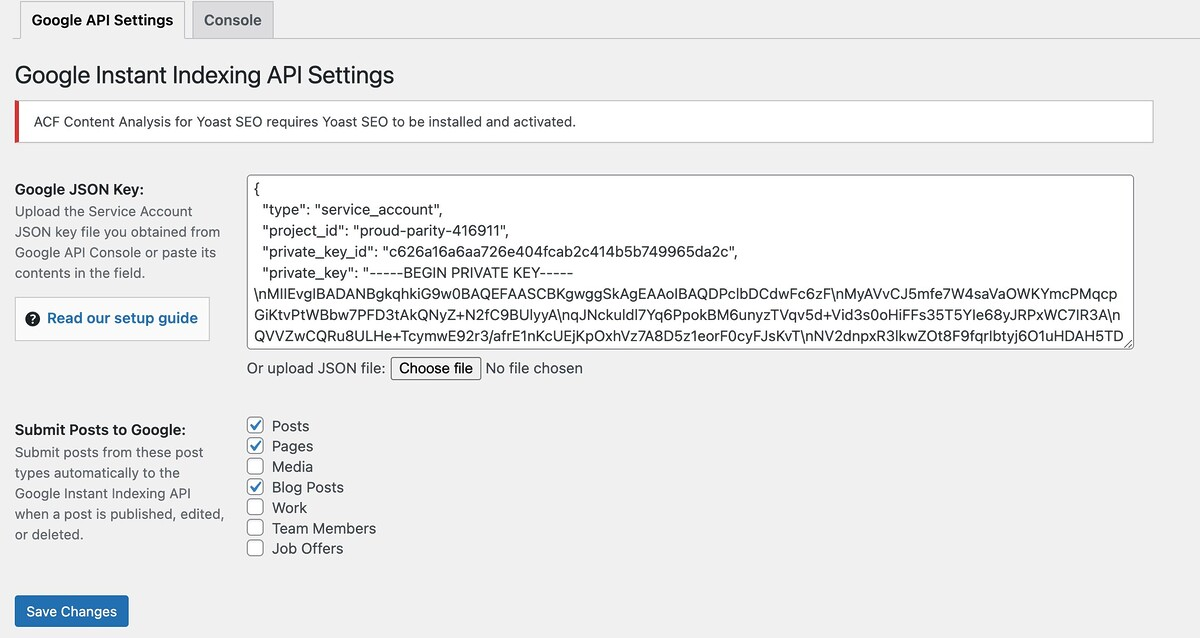This screenshot has width=1200, height=638.
Task: Click the textarea resize handle corner
Action: coord(1127,343)
